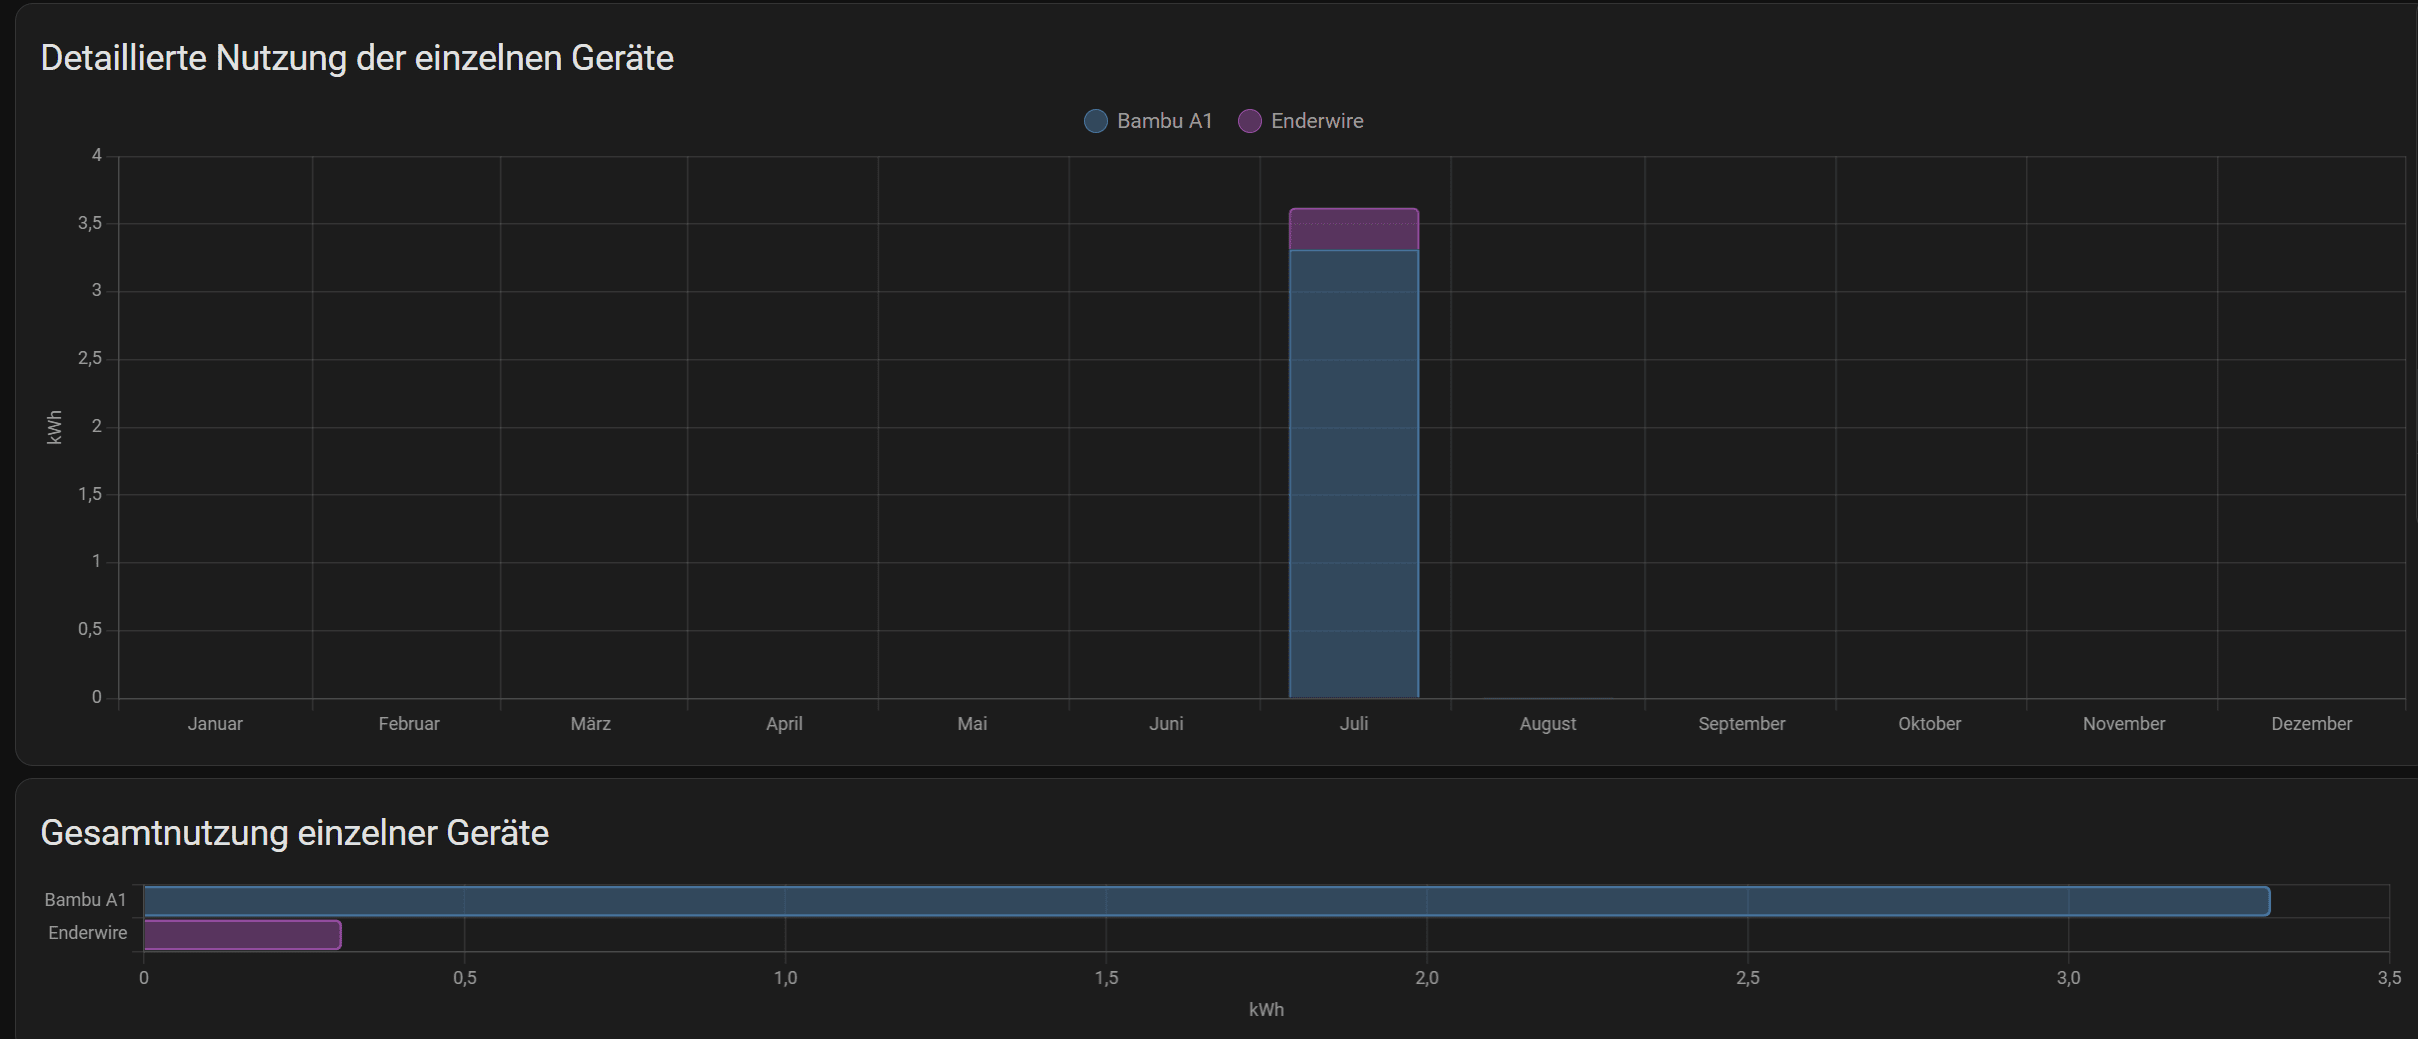
Task: Click the 'Bambu A1' row label in total chart
Action: [x=86, y=900]
